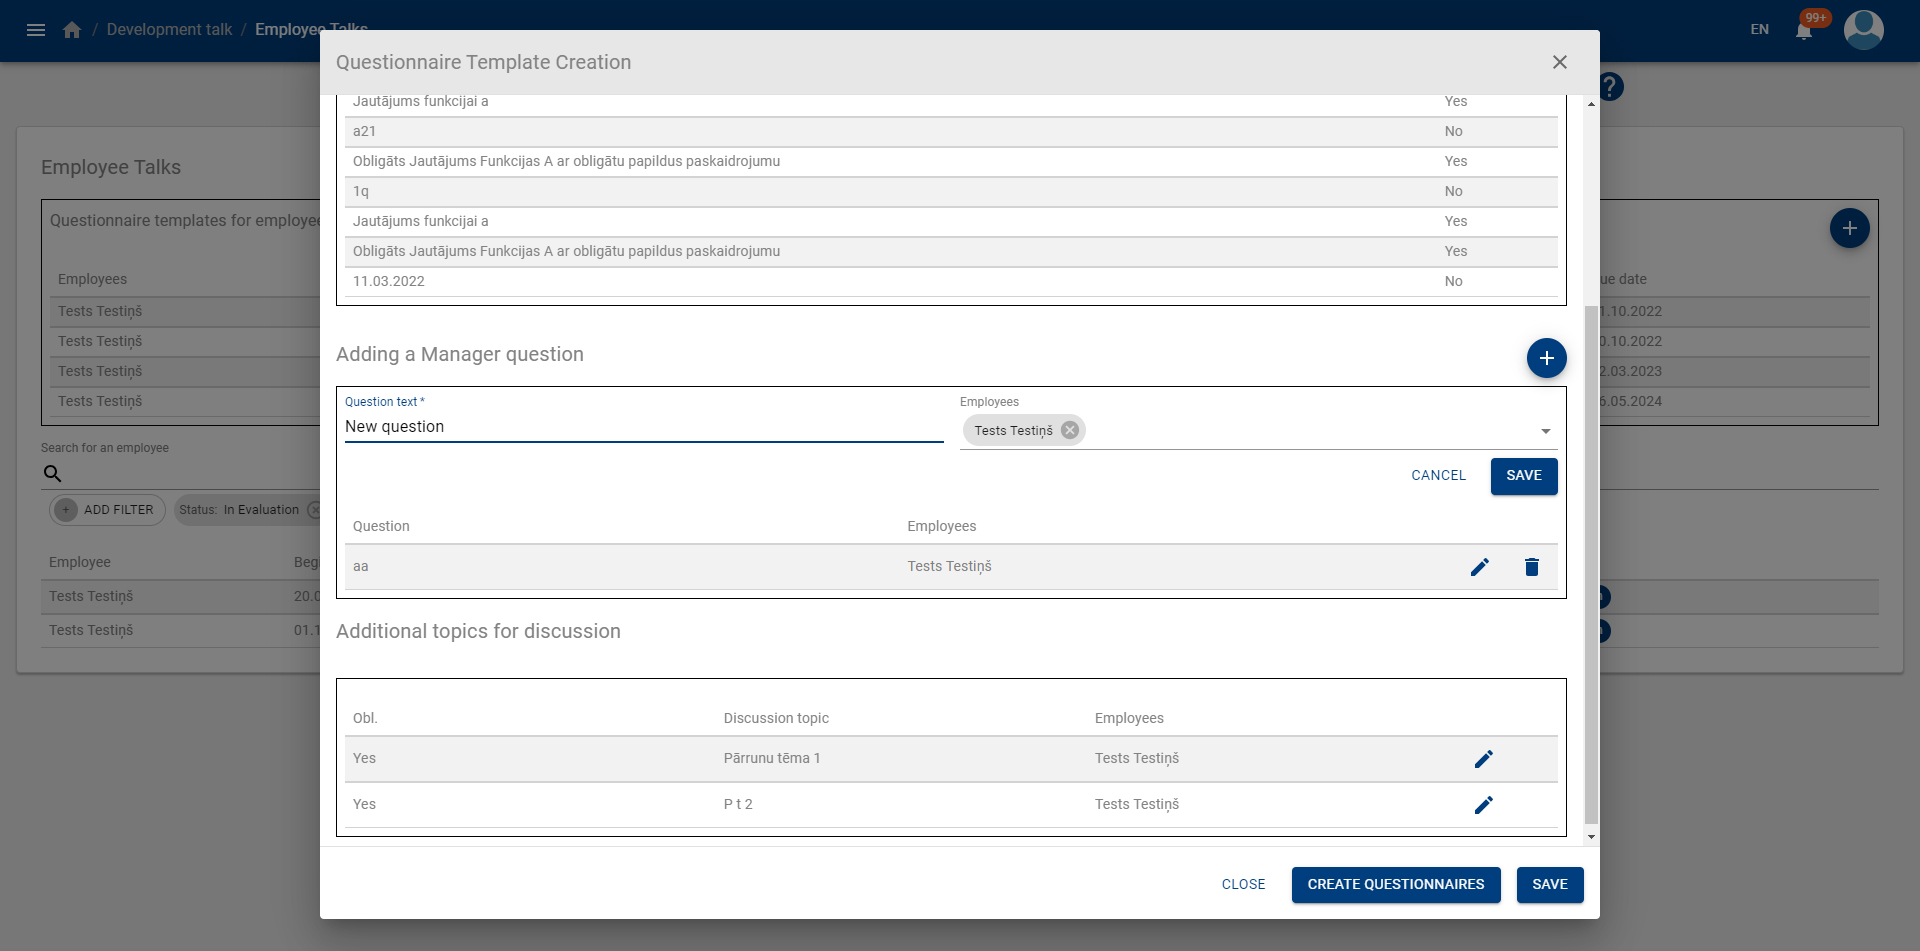Click the Discussion topic column header
1920x951 pixels.
point(776,719)
